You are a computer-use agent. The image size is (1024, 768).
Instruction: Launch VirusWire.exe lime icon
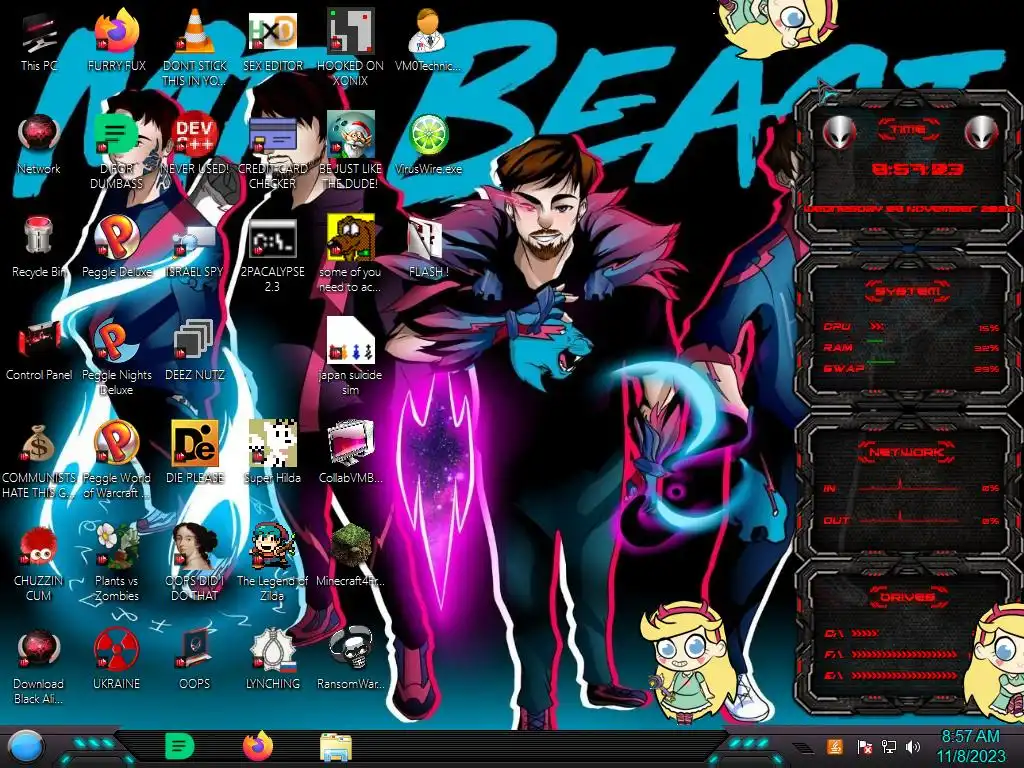point(428,144)
